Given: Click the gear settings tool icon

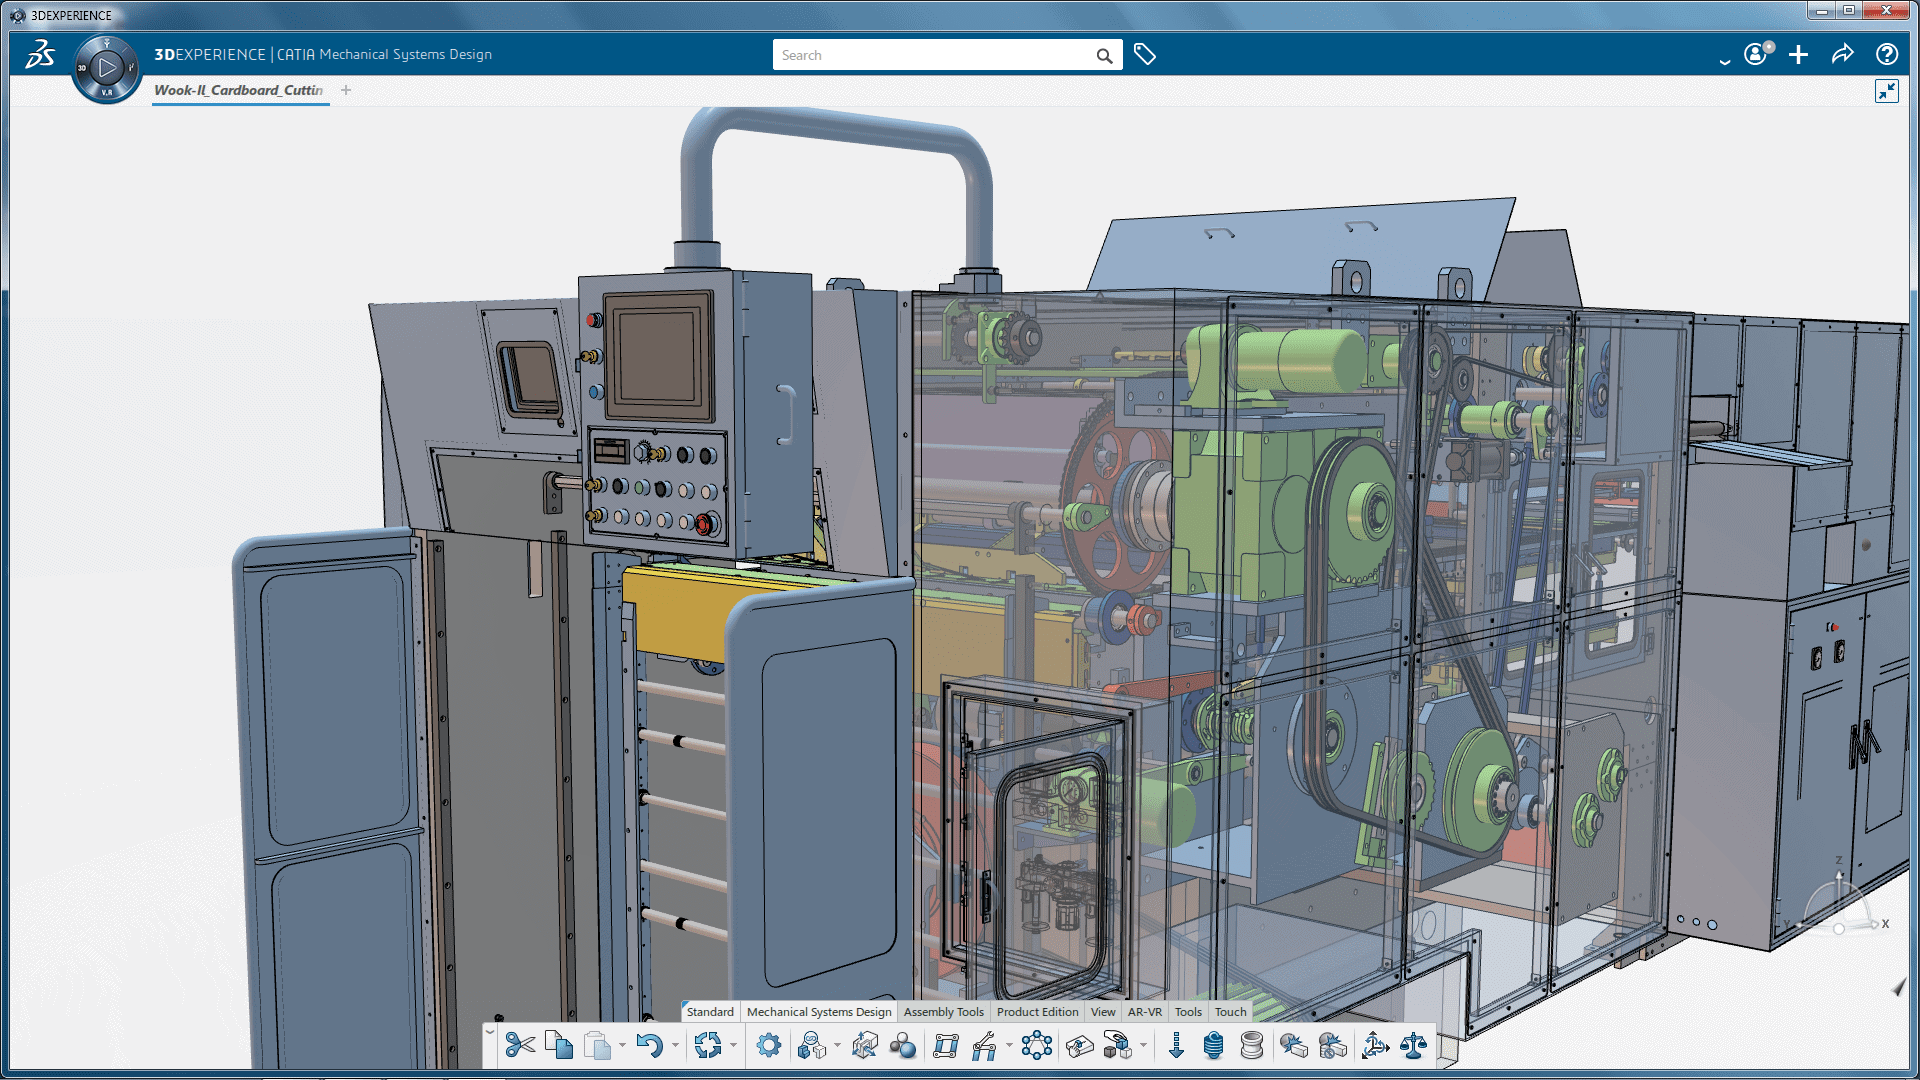Looking at the screenshot, I should [x=768, y=1046].
